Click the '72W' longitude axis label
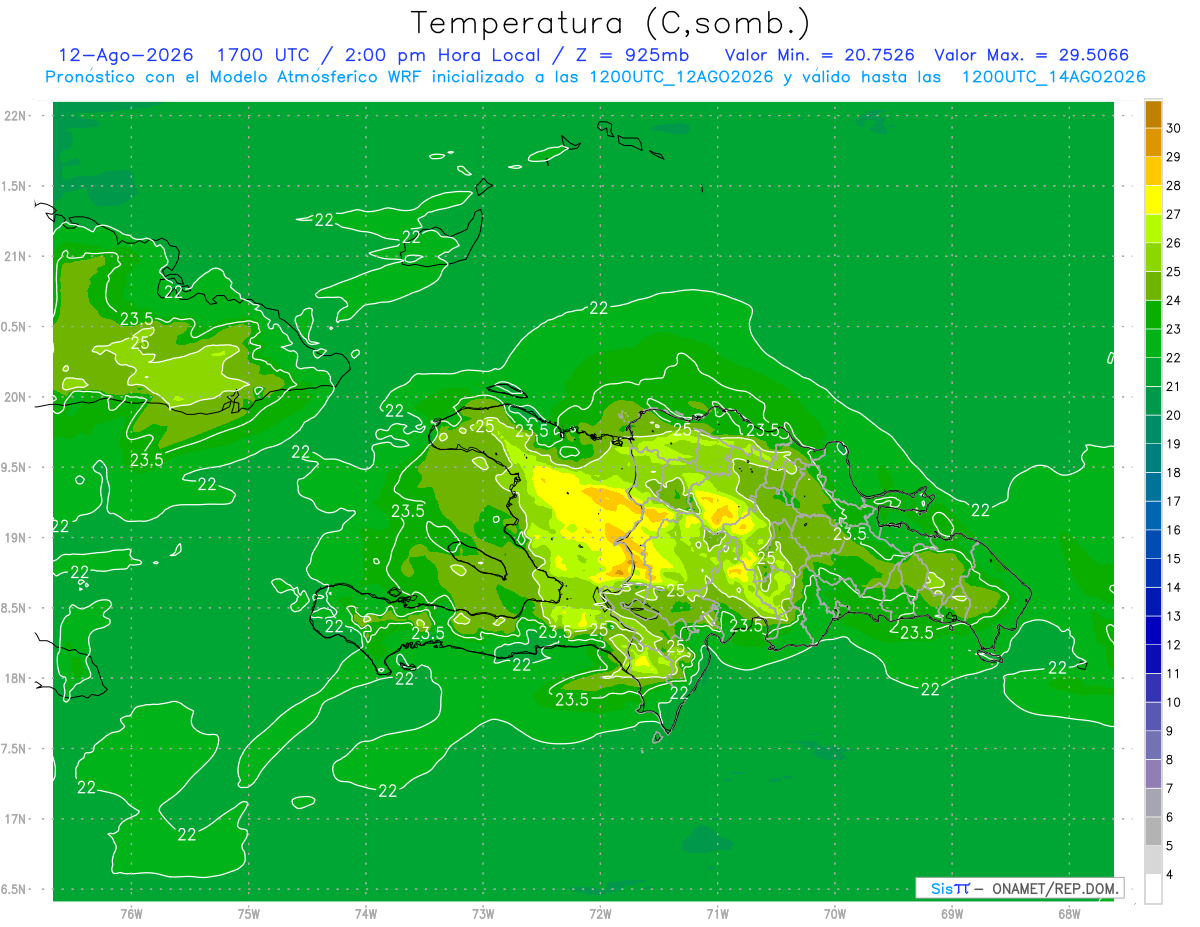The image size is (1200, 927). [x=600, y=913]
